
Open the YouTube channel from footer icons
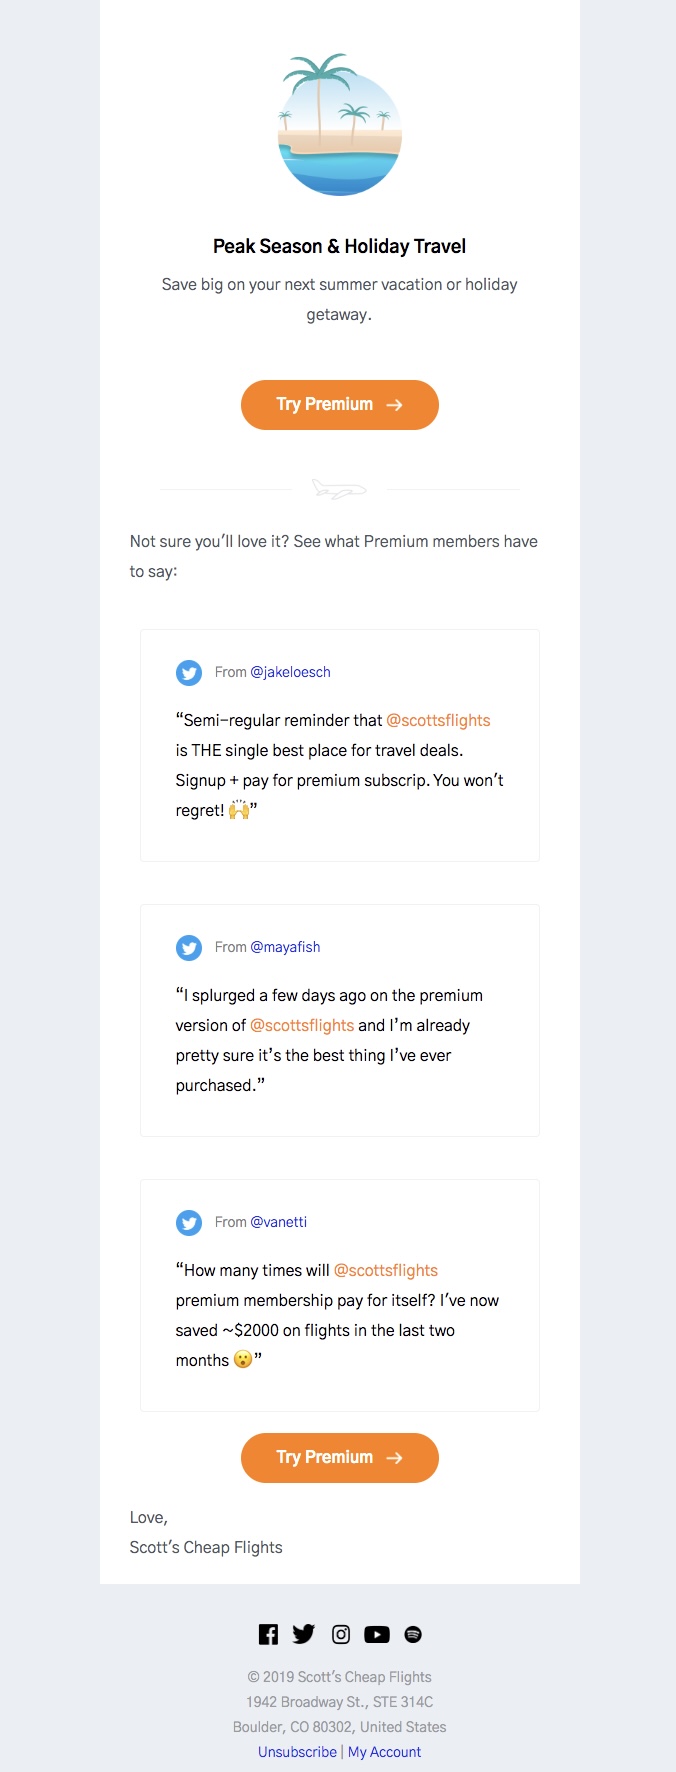pyautogui.click(x=377, y=1634)
